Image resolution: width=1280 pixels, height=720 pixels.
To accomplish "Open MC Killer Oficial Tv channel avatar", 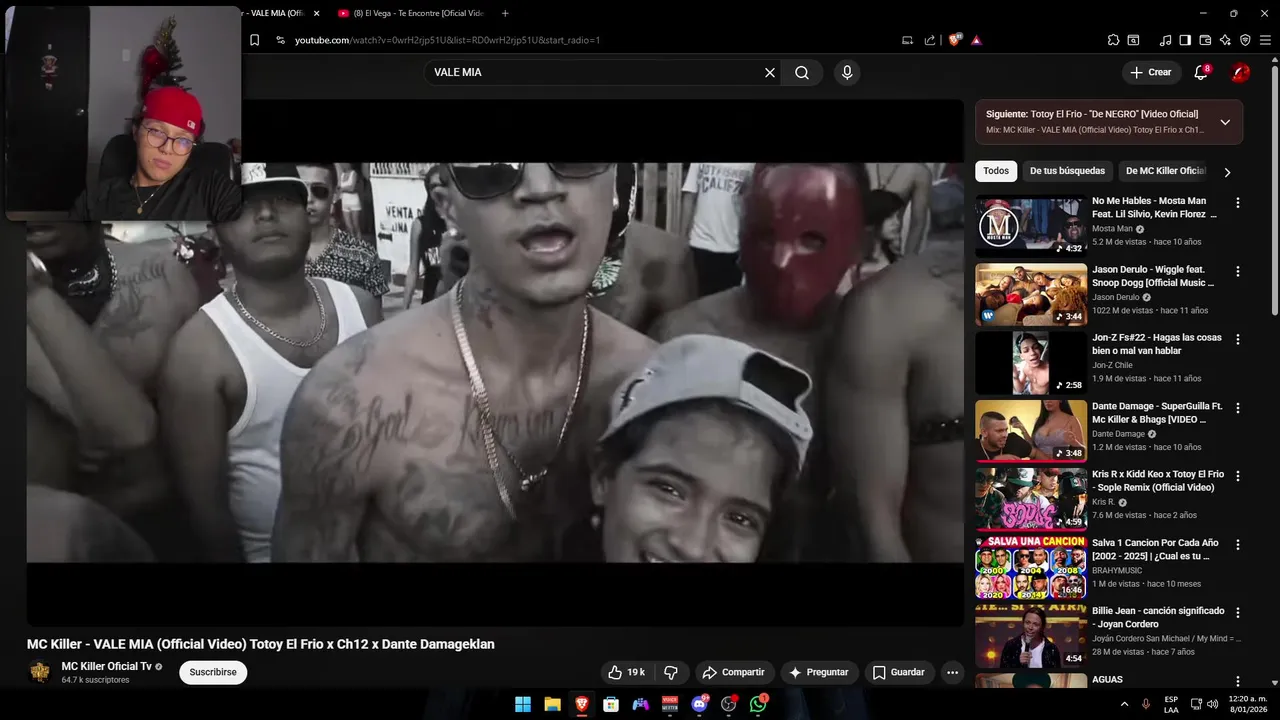I will coord(40,672).
